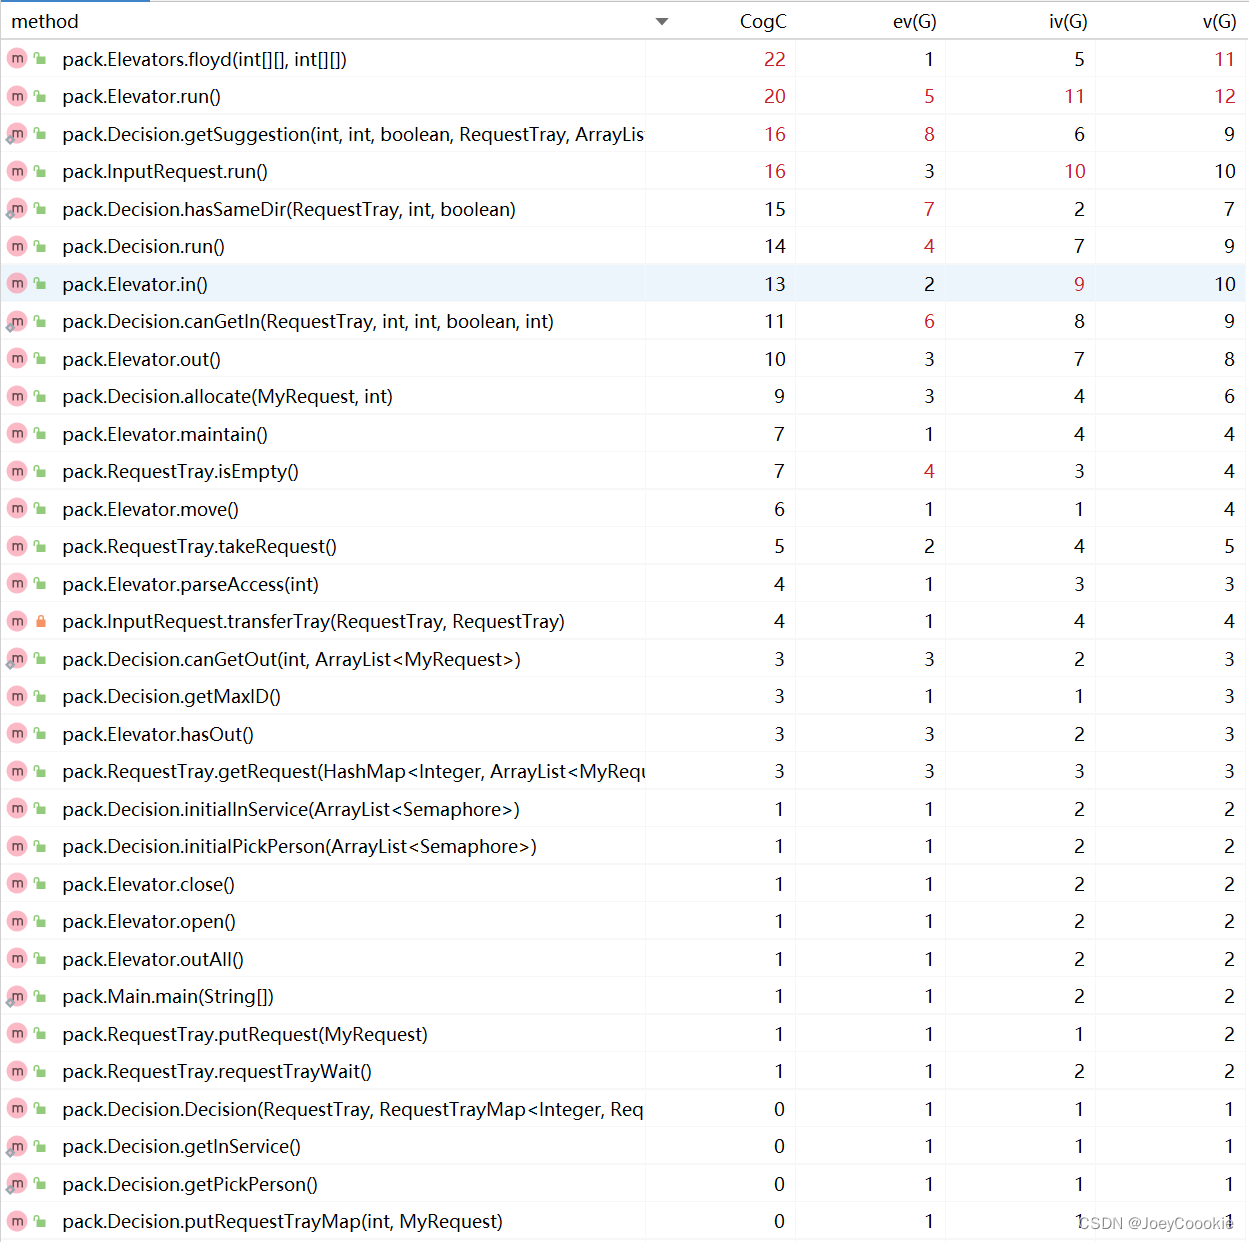Select pack.Elevator.hasOut() method name

[x=158, y=734]
